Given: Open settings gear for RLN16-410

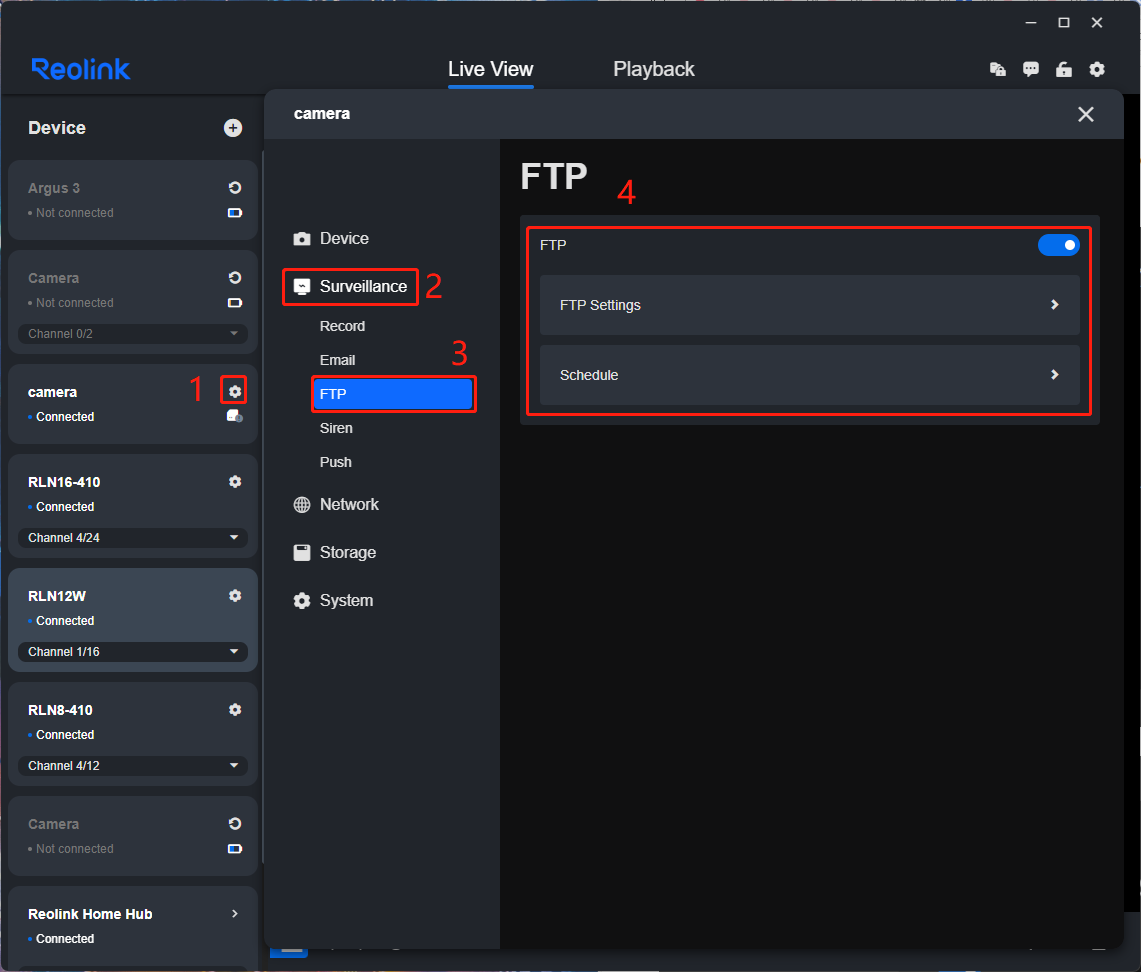Looking at the screenshot, I should pyautogui.click(x=234, y=482).
